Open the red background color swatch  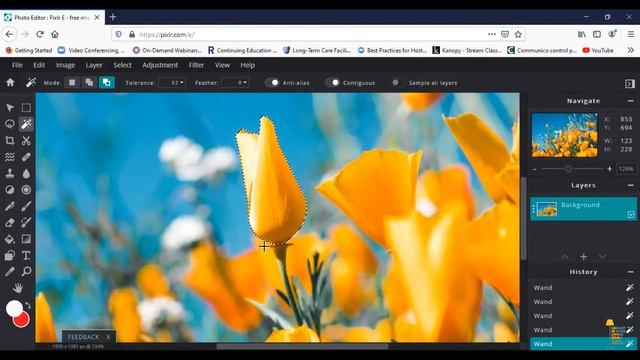[22, 320]
